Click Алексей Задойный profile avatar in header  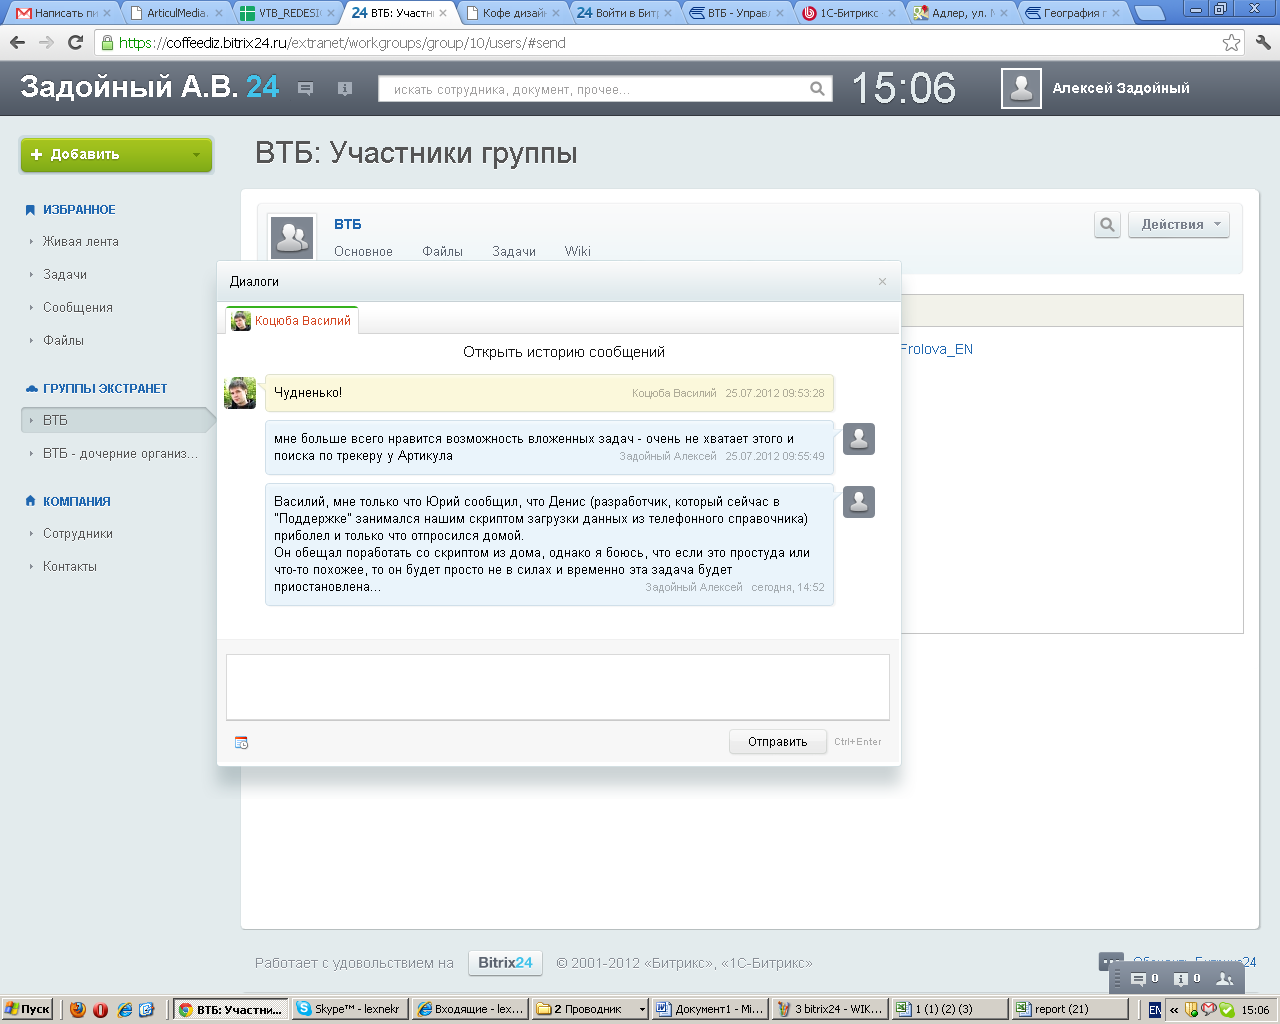pos(1021,88)
